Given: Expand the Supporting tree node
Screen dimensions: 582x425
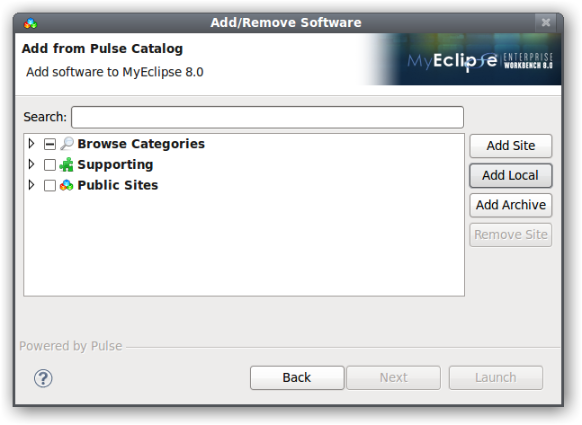Looking at the screenshot, I should [x=32, y=164].
